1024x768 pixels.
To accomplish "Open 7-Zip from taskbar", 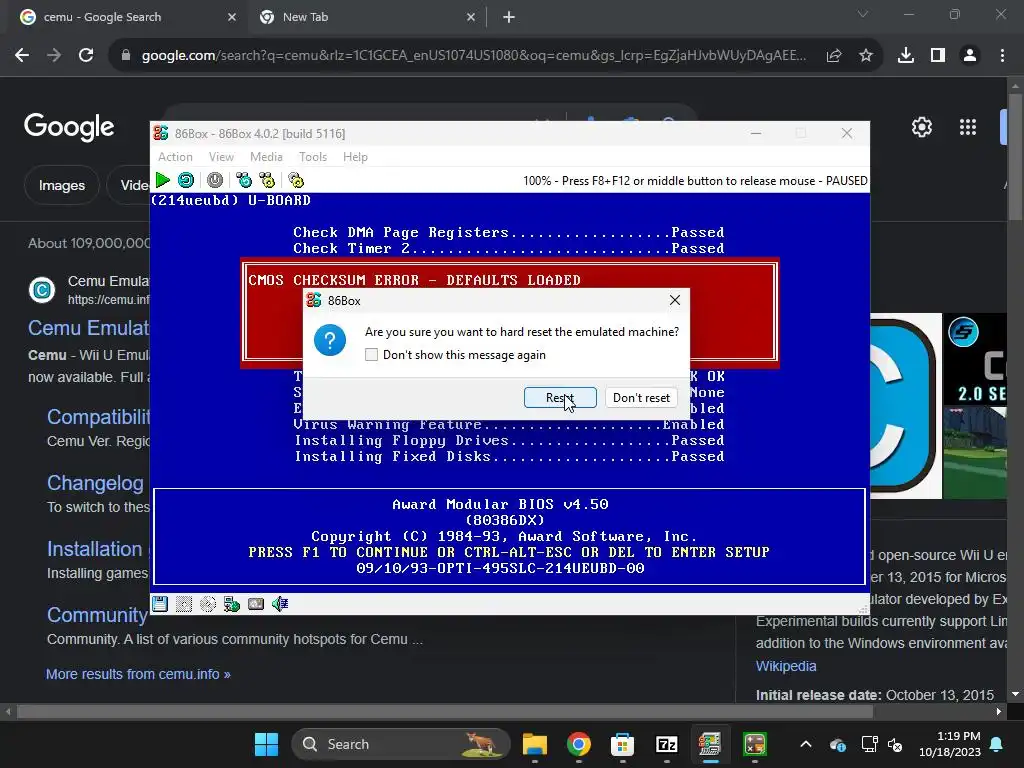I will coord(666,744).
